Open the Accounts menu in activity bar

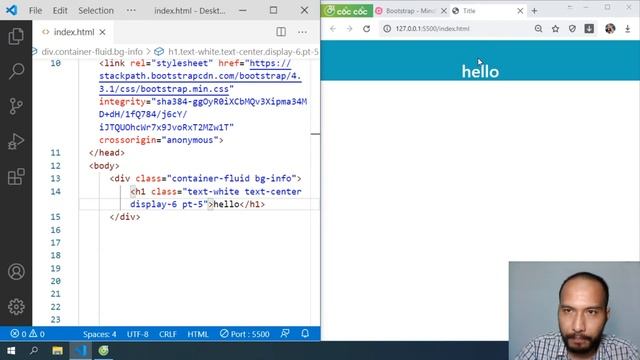pyautogui.click(x=16, y=272)
